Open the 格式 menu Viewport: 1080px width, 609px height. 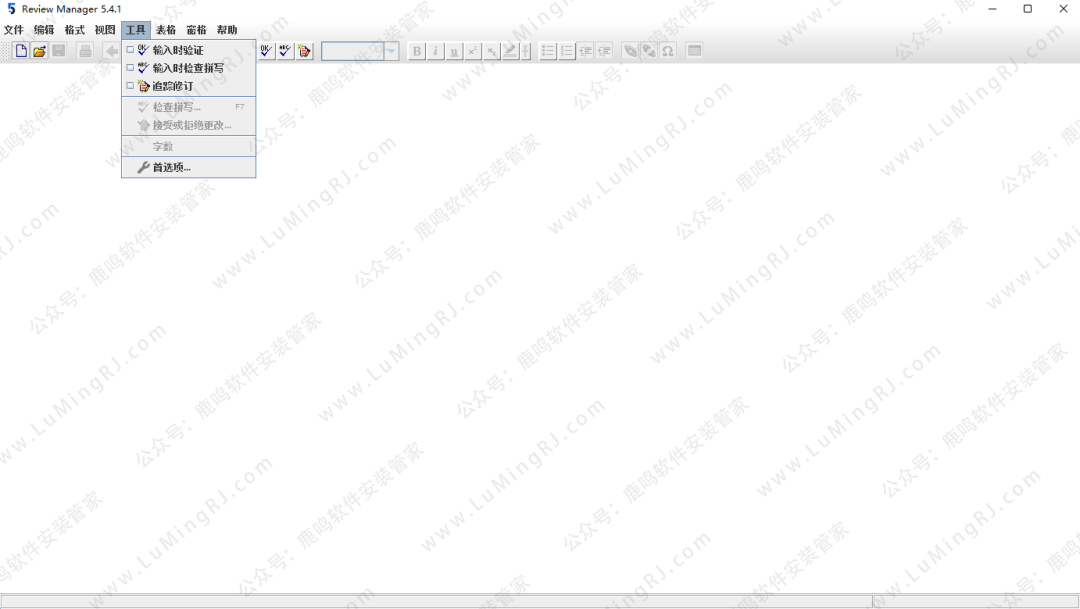[75, 30]
